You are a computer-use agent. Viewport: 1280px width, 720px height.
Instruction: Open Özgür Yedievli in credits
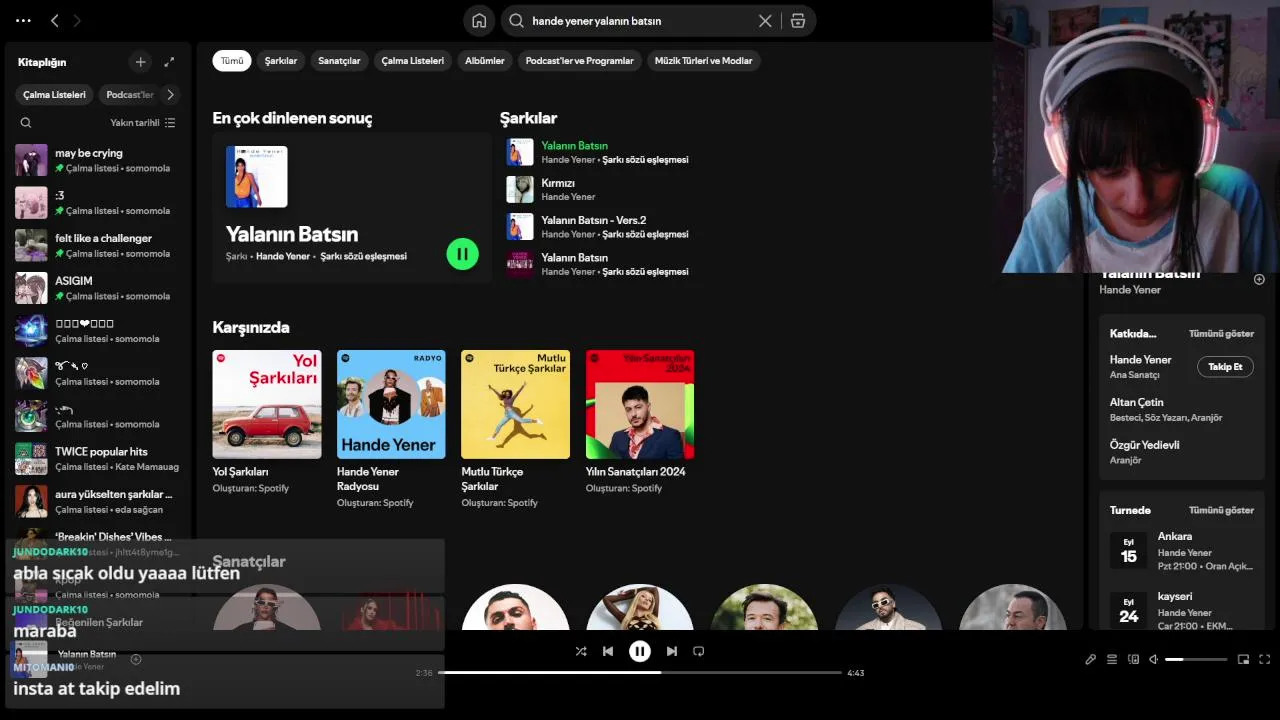point(1144,445)
